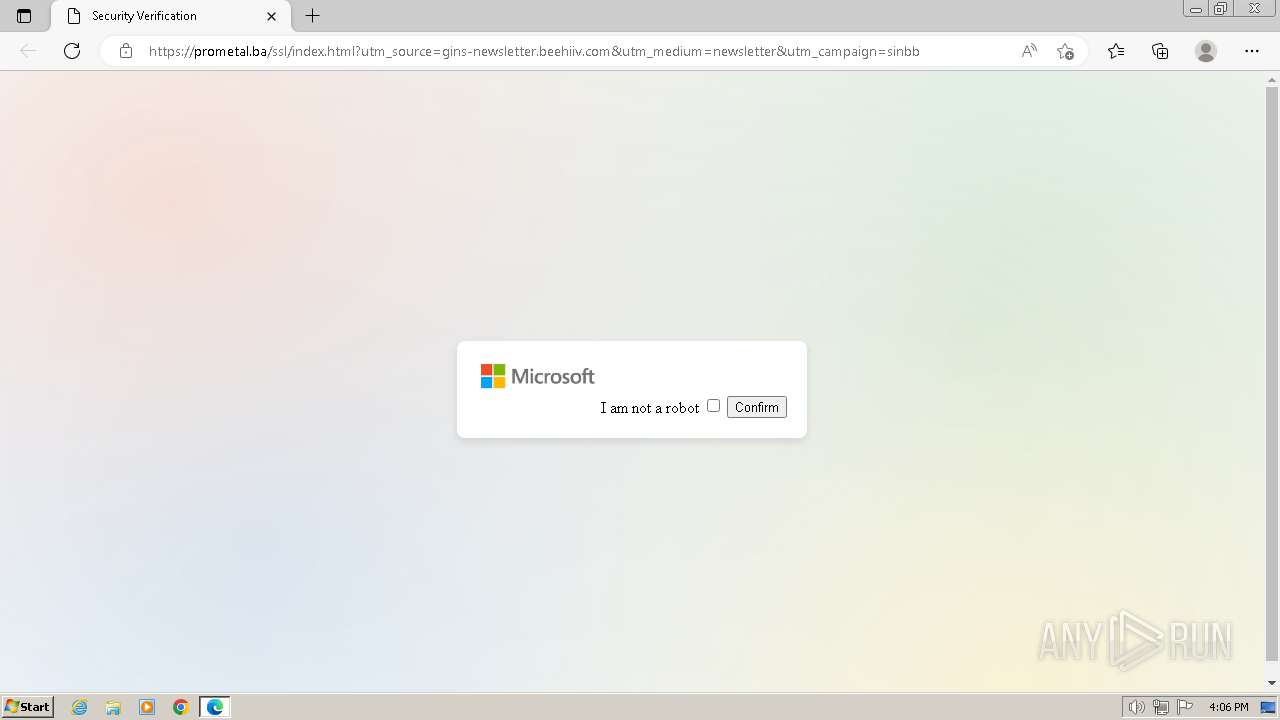The width and height of the screenshot is (1280, 720).
Task: Open a new tab with plus icon
Action: click(x=313, y=16)
